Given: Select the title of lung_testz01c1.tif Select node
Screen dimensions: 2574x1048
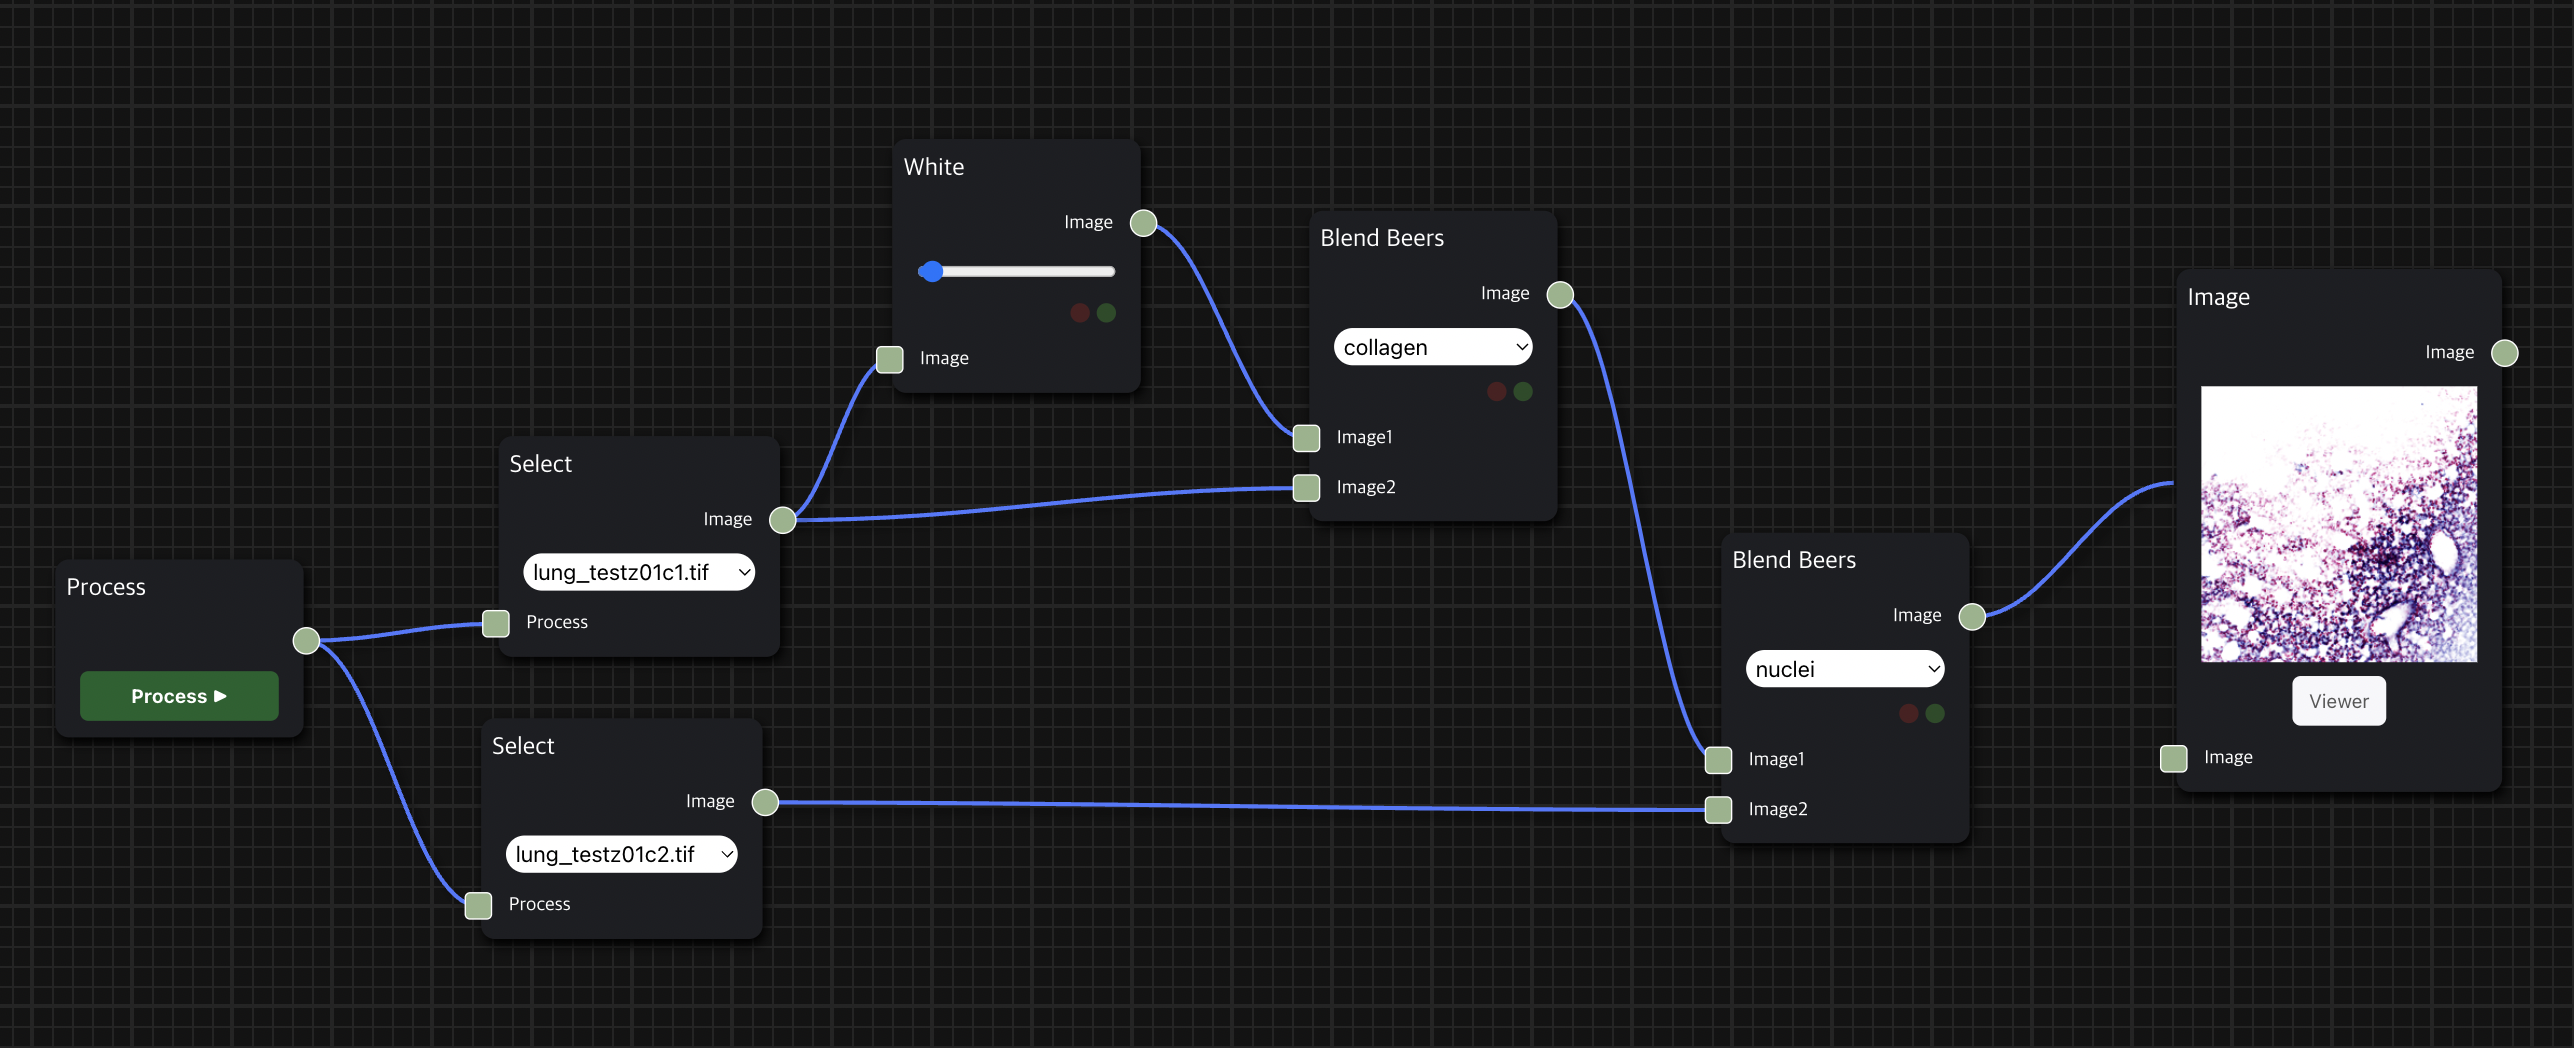Looking at the screenshot, I should point(541,464).
